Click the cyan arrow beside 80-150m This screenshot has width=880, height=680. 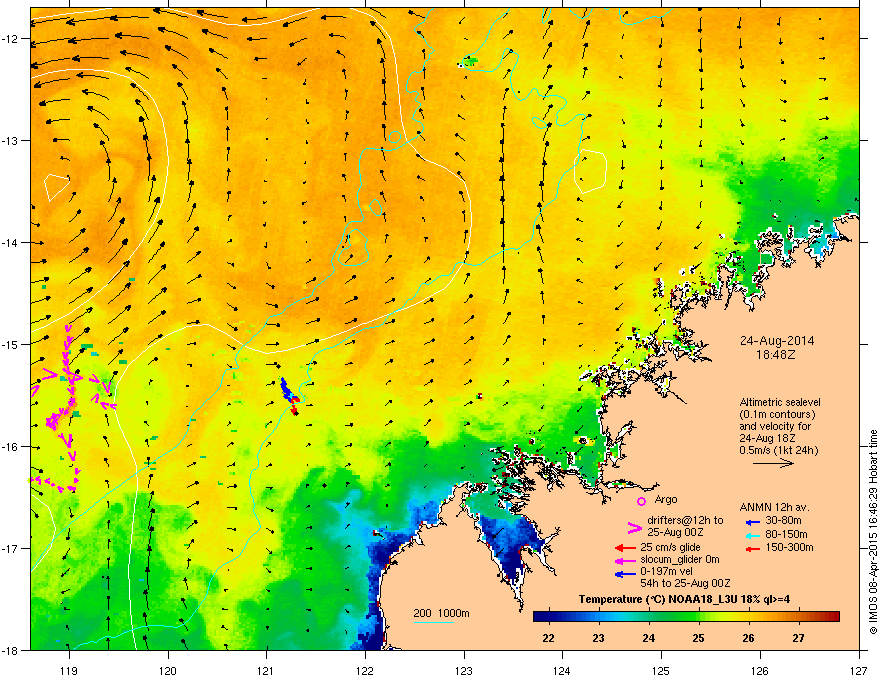(x=753, y=535)
